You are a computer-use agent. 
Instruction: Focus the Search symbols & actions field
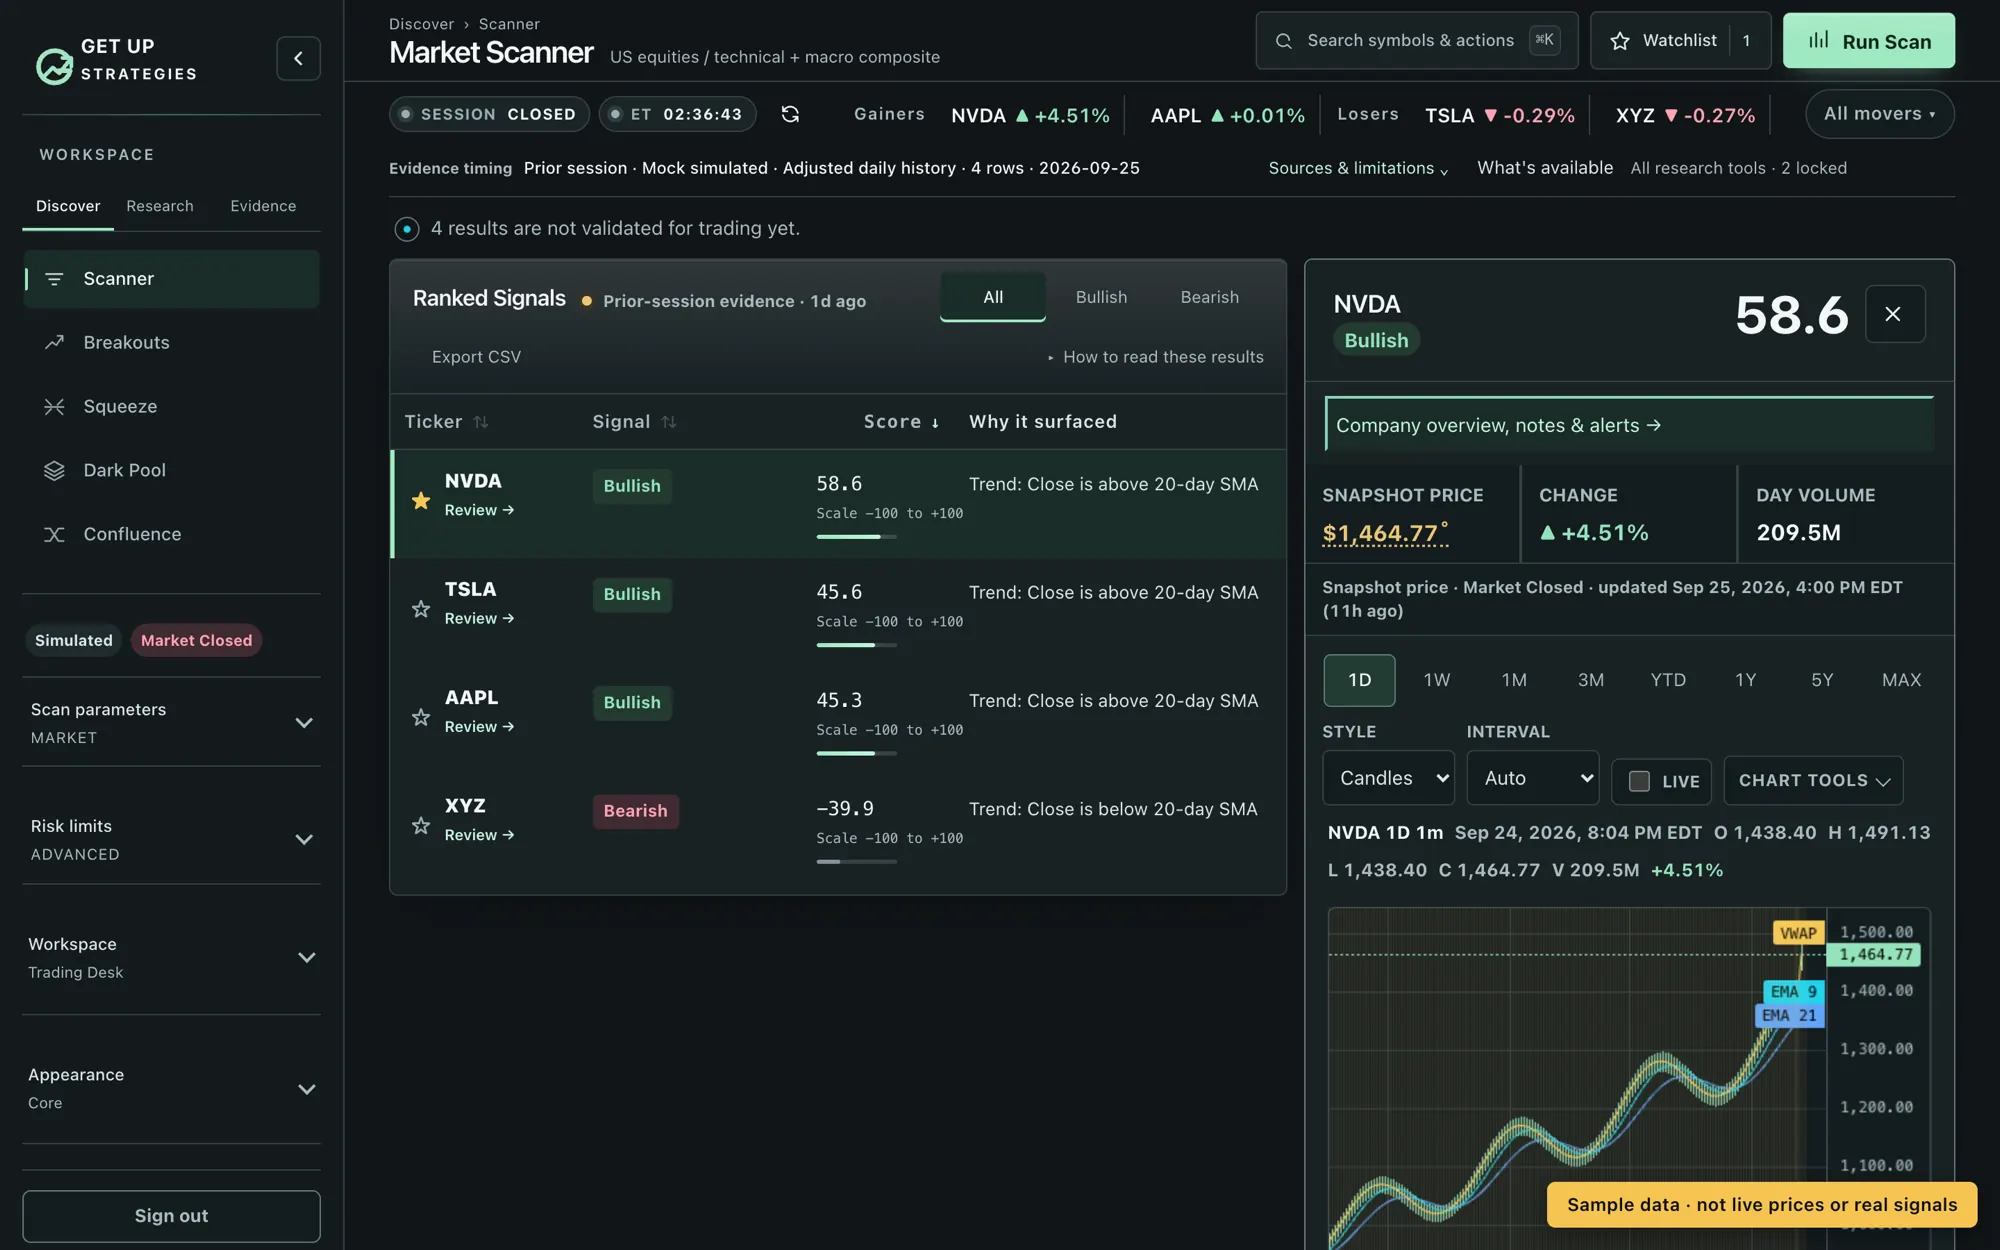[x=1416, y=41]
